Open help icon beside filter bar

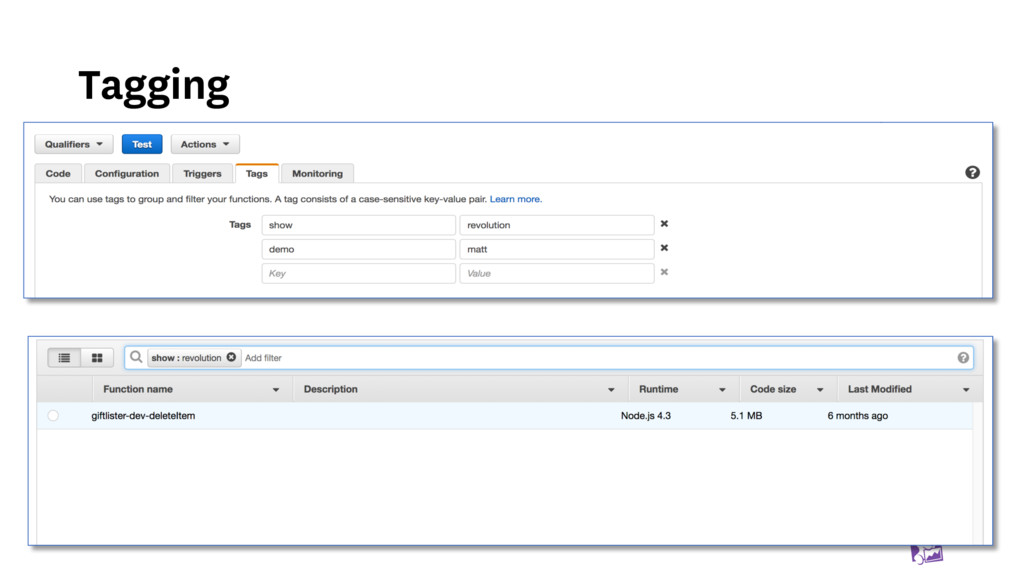[x=963, y=357]
